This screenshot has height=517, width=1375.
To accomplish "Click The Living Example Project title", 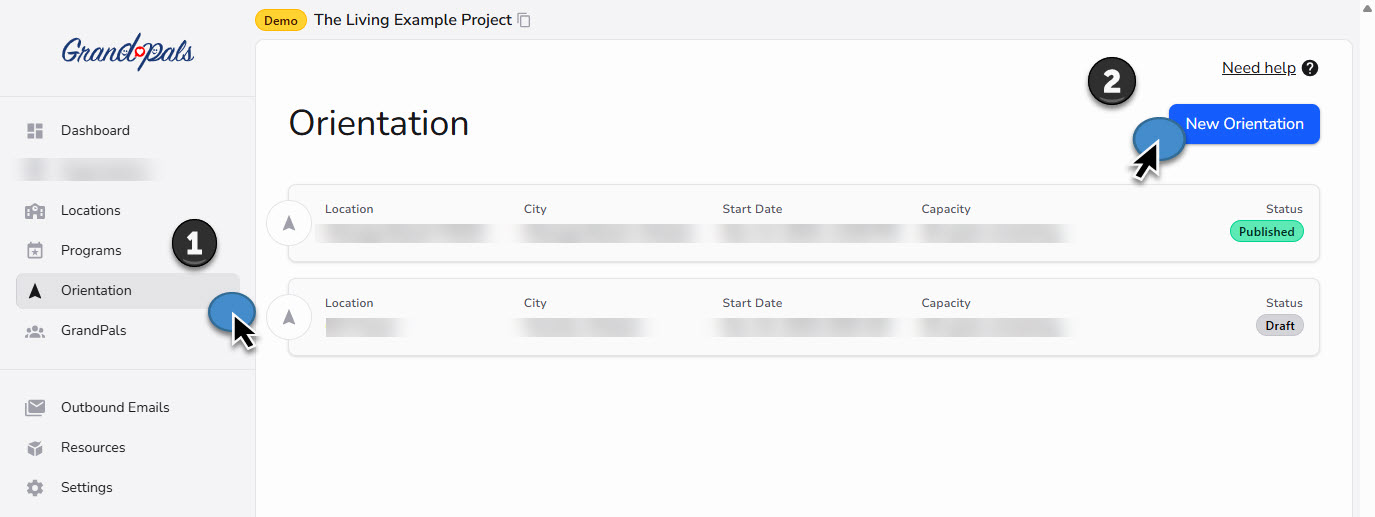I will (x=413, y=20).
